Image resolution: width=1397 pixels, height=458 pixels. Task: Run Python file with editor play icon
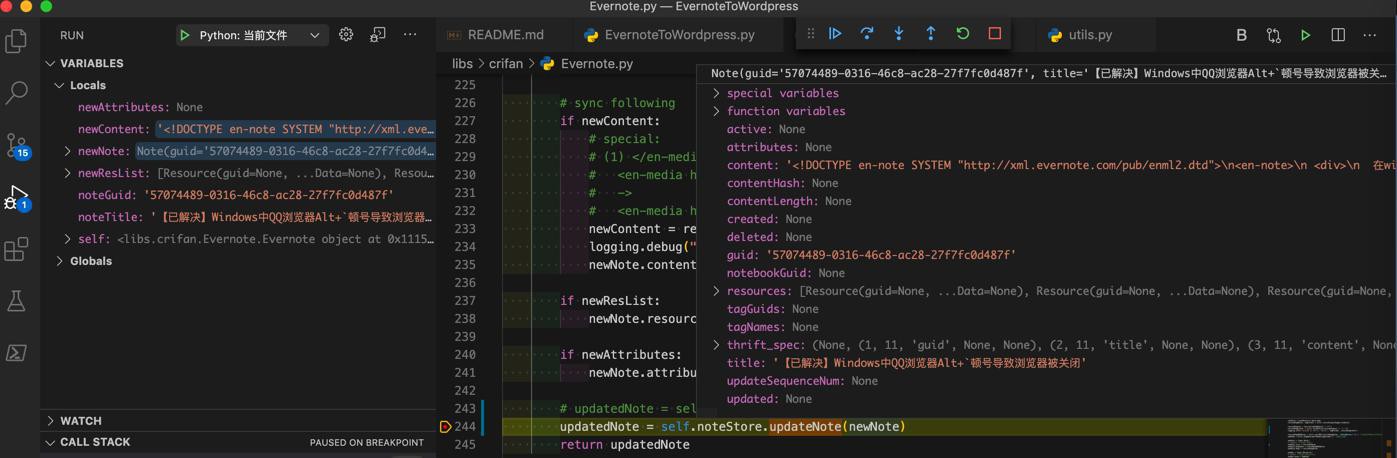[1306, 35]
